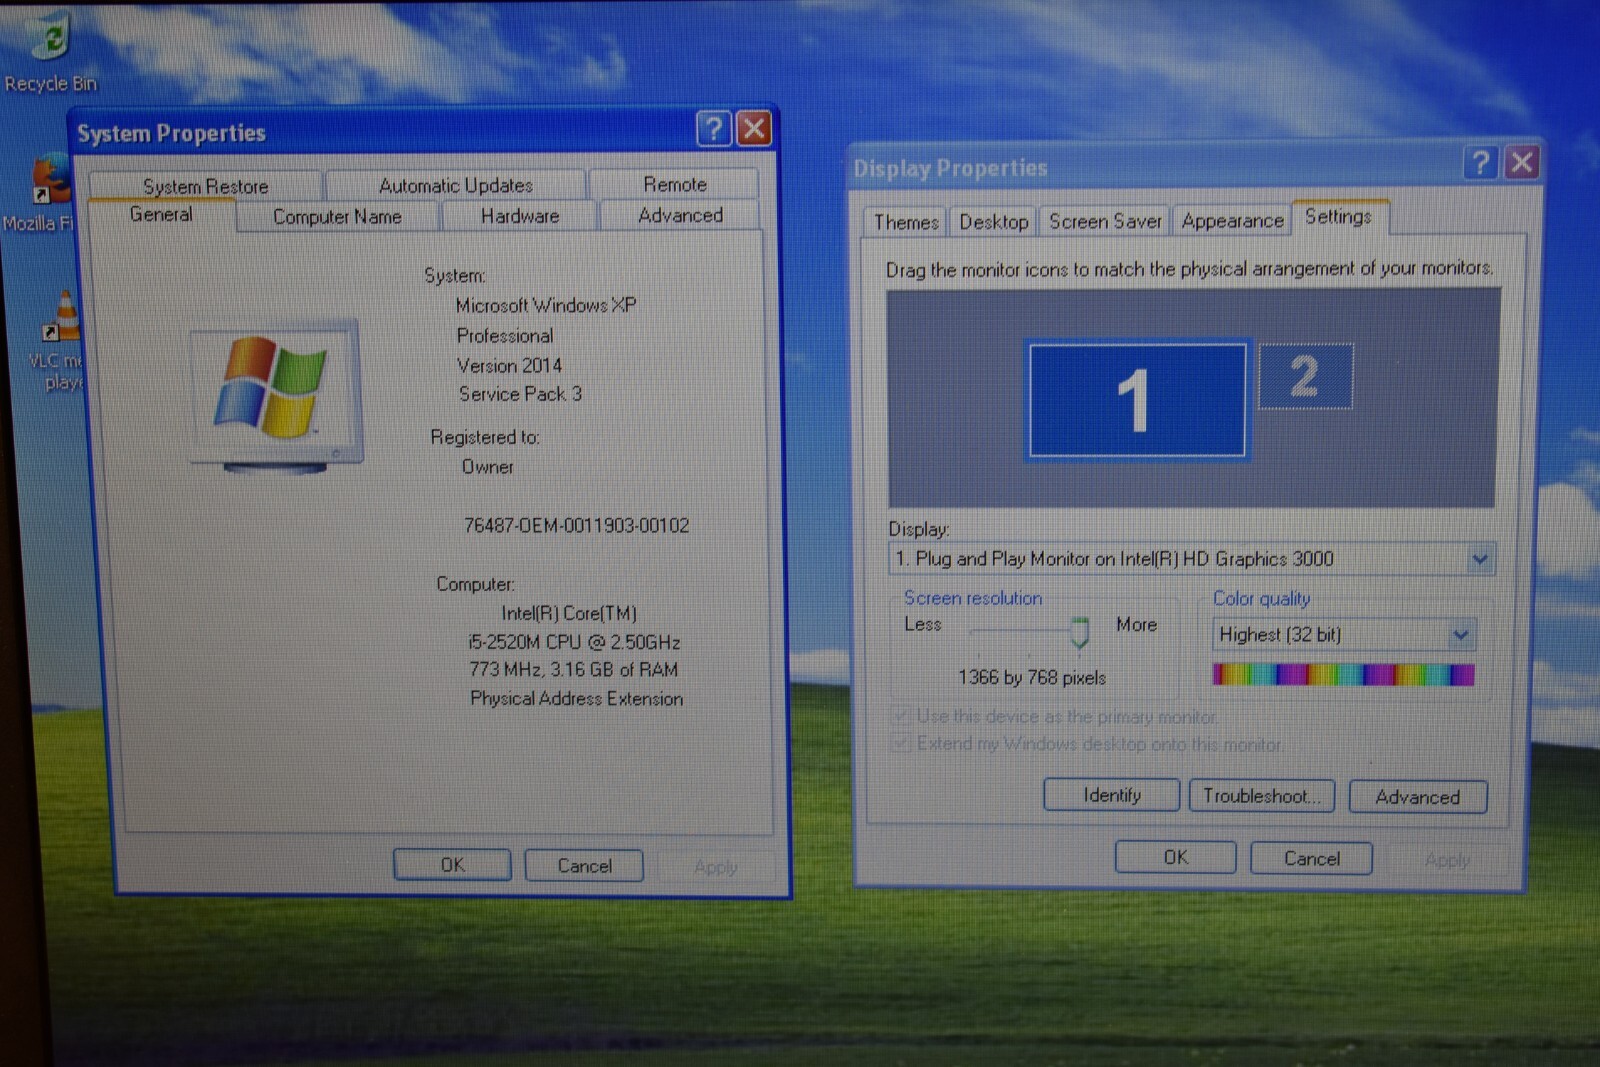Open the Color quality dropdown

click(x=1460, y=635)
